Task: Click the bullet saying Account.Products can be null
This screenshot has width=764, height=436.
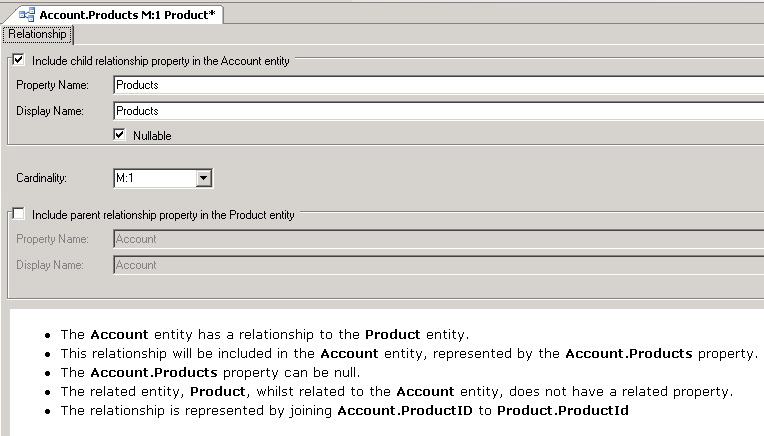Action: point(230,372)
